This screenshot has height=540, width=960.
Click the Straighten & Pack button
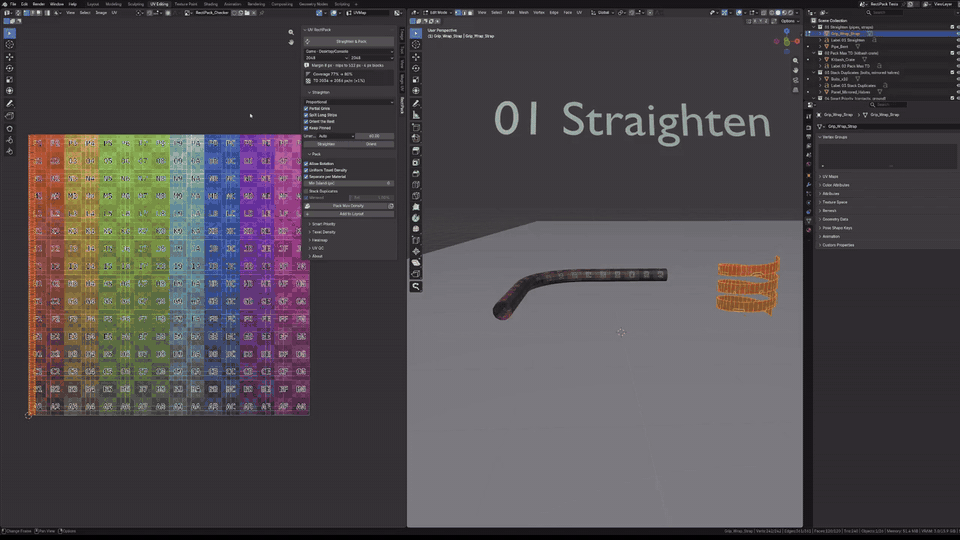(350, 42)
